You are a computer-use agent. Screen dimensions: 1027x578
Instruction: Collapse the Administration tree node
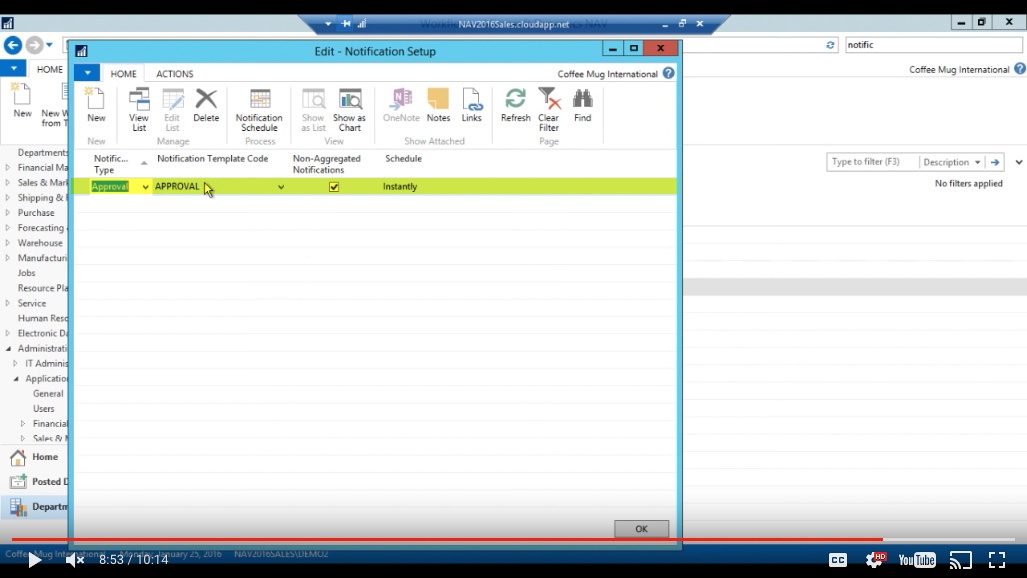8,349
